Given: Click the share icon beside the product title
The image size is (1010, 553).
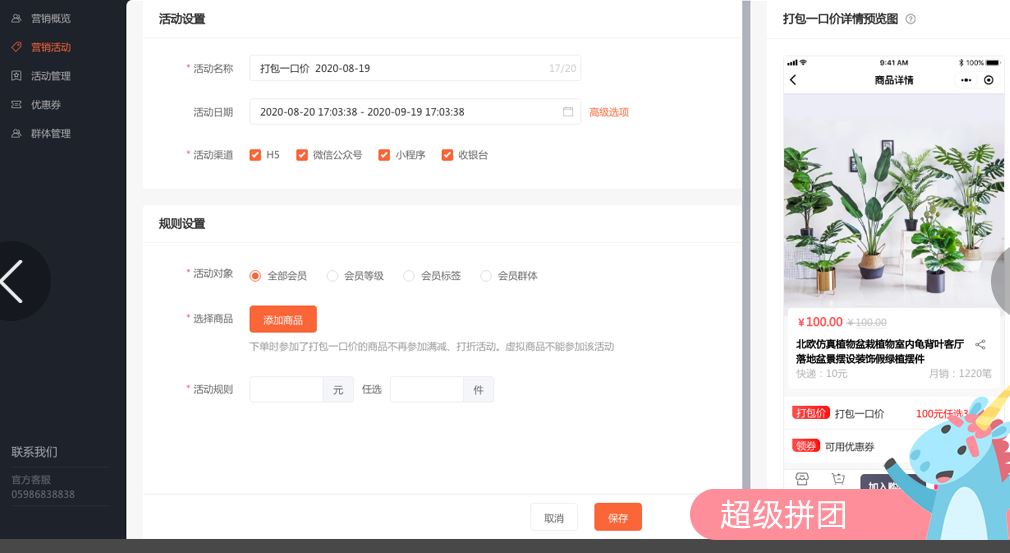Looking at the screenshot, I should pyautogui.click(x=980, y=345).
